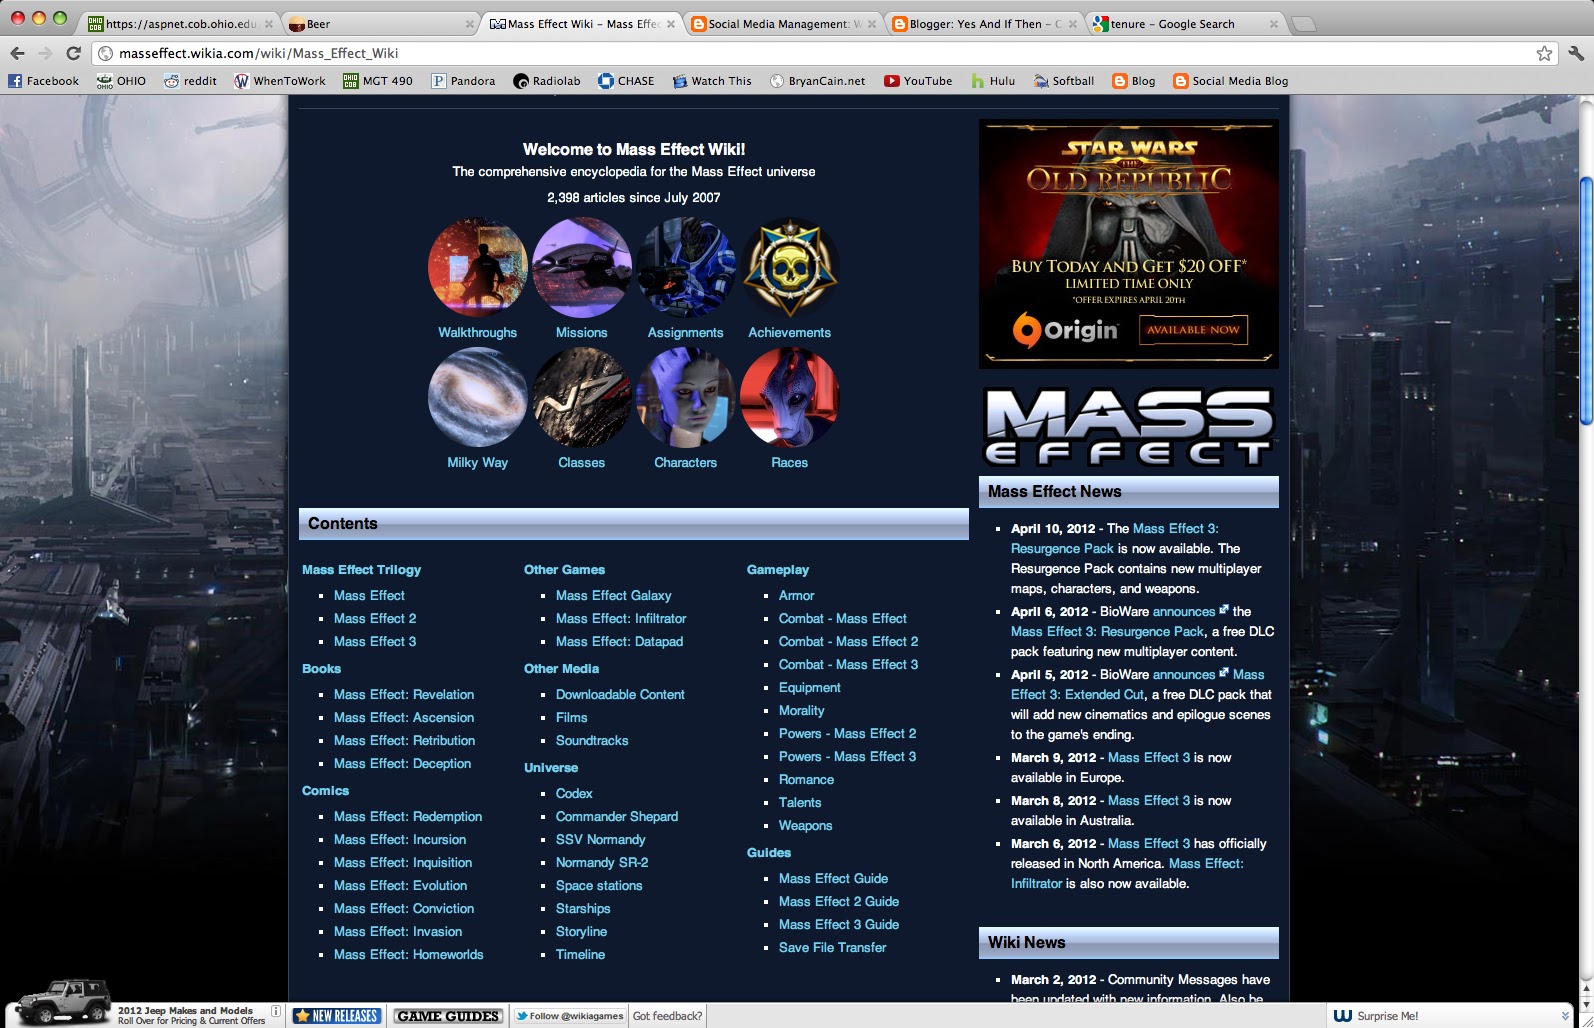Click the Mass Effect logo image
This screenshot has width=1594, height=1028.
[1129, 426]
